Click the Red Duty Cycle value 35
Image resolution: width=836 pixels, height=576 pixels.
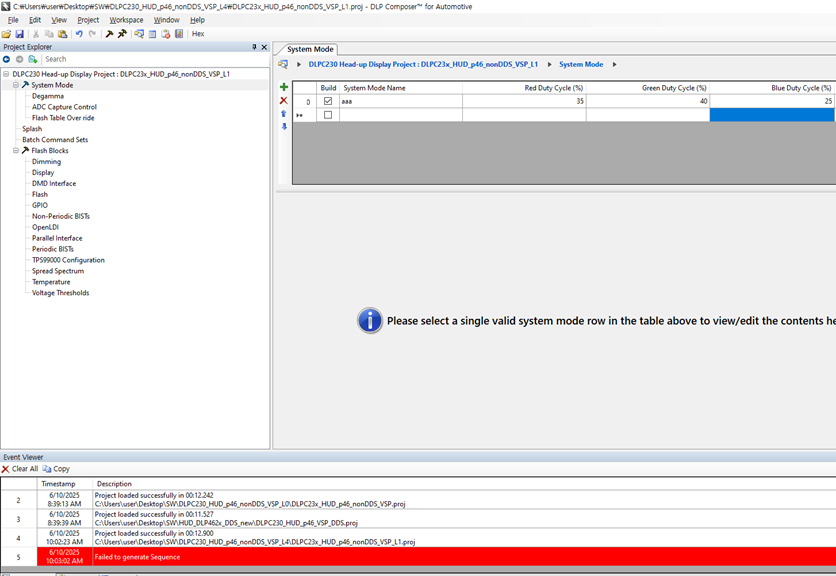point(525,101)
